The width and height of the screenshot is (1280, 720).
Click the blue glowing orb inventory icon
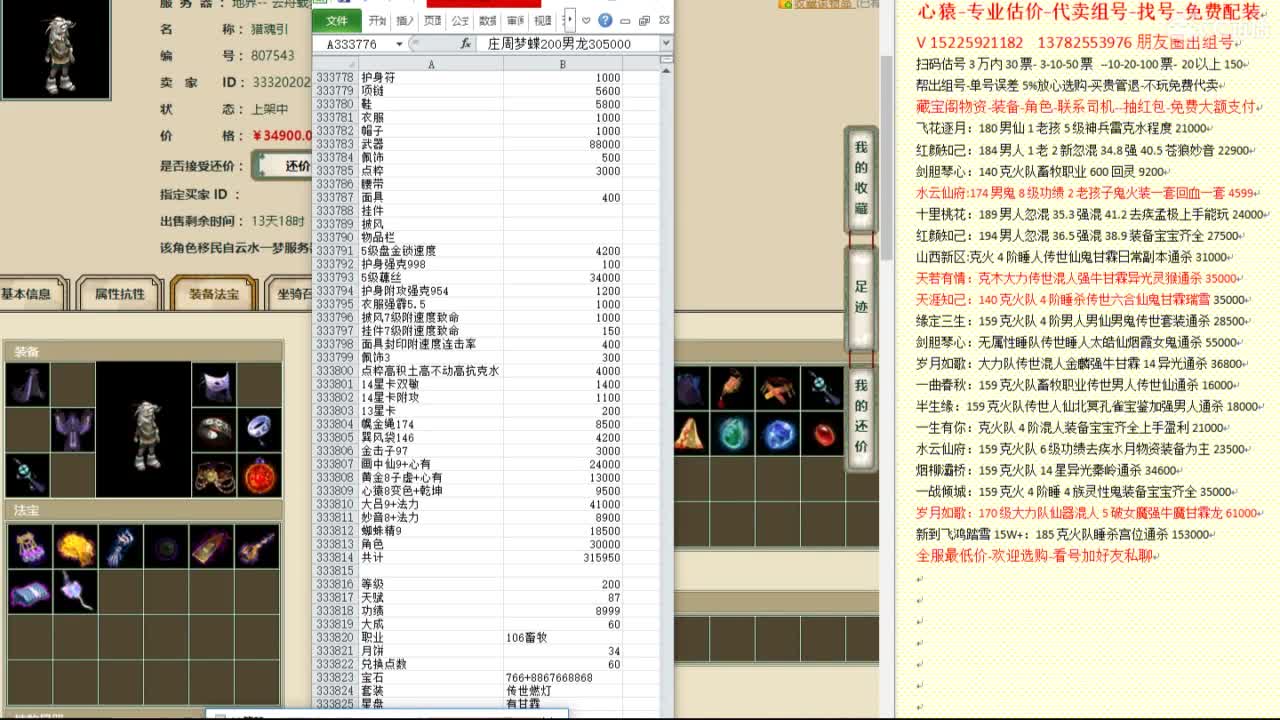pos(778,433)
